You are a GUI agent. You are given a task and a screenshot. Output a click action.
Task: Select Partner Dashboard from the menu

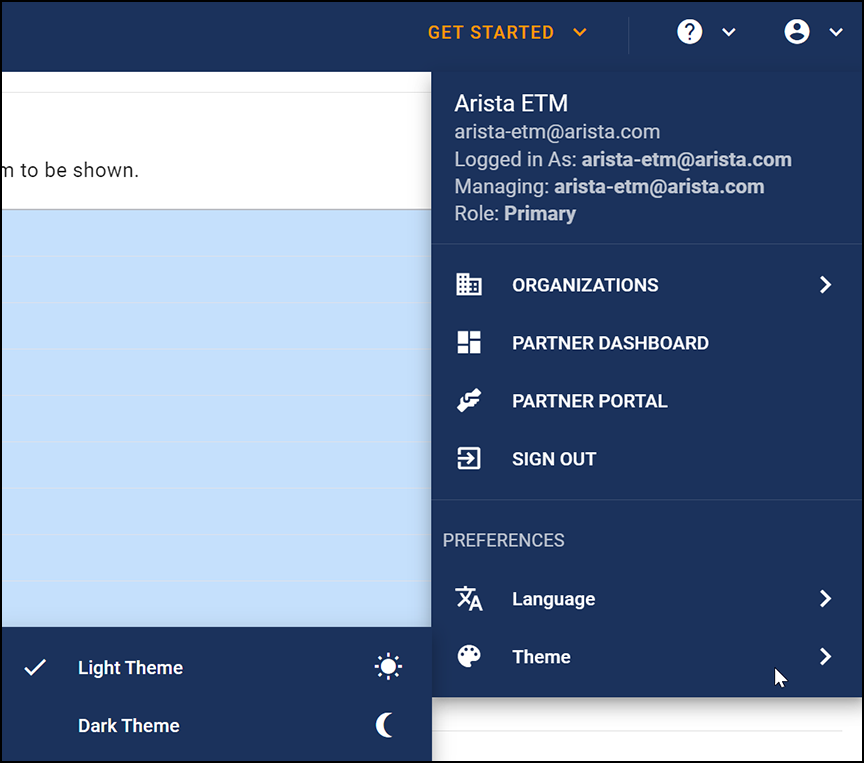(610, 342)
